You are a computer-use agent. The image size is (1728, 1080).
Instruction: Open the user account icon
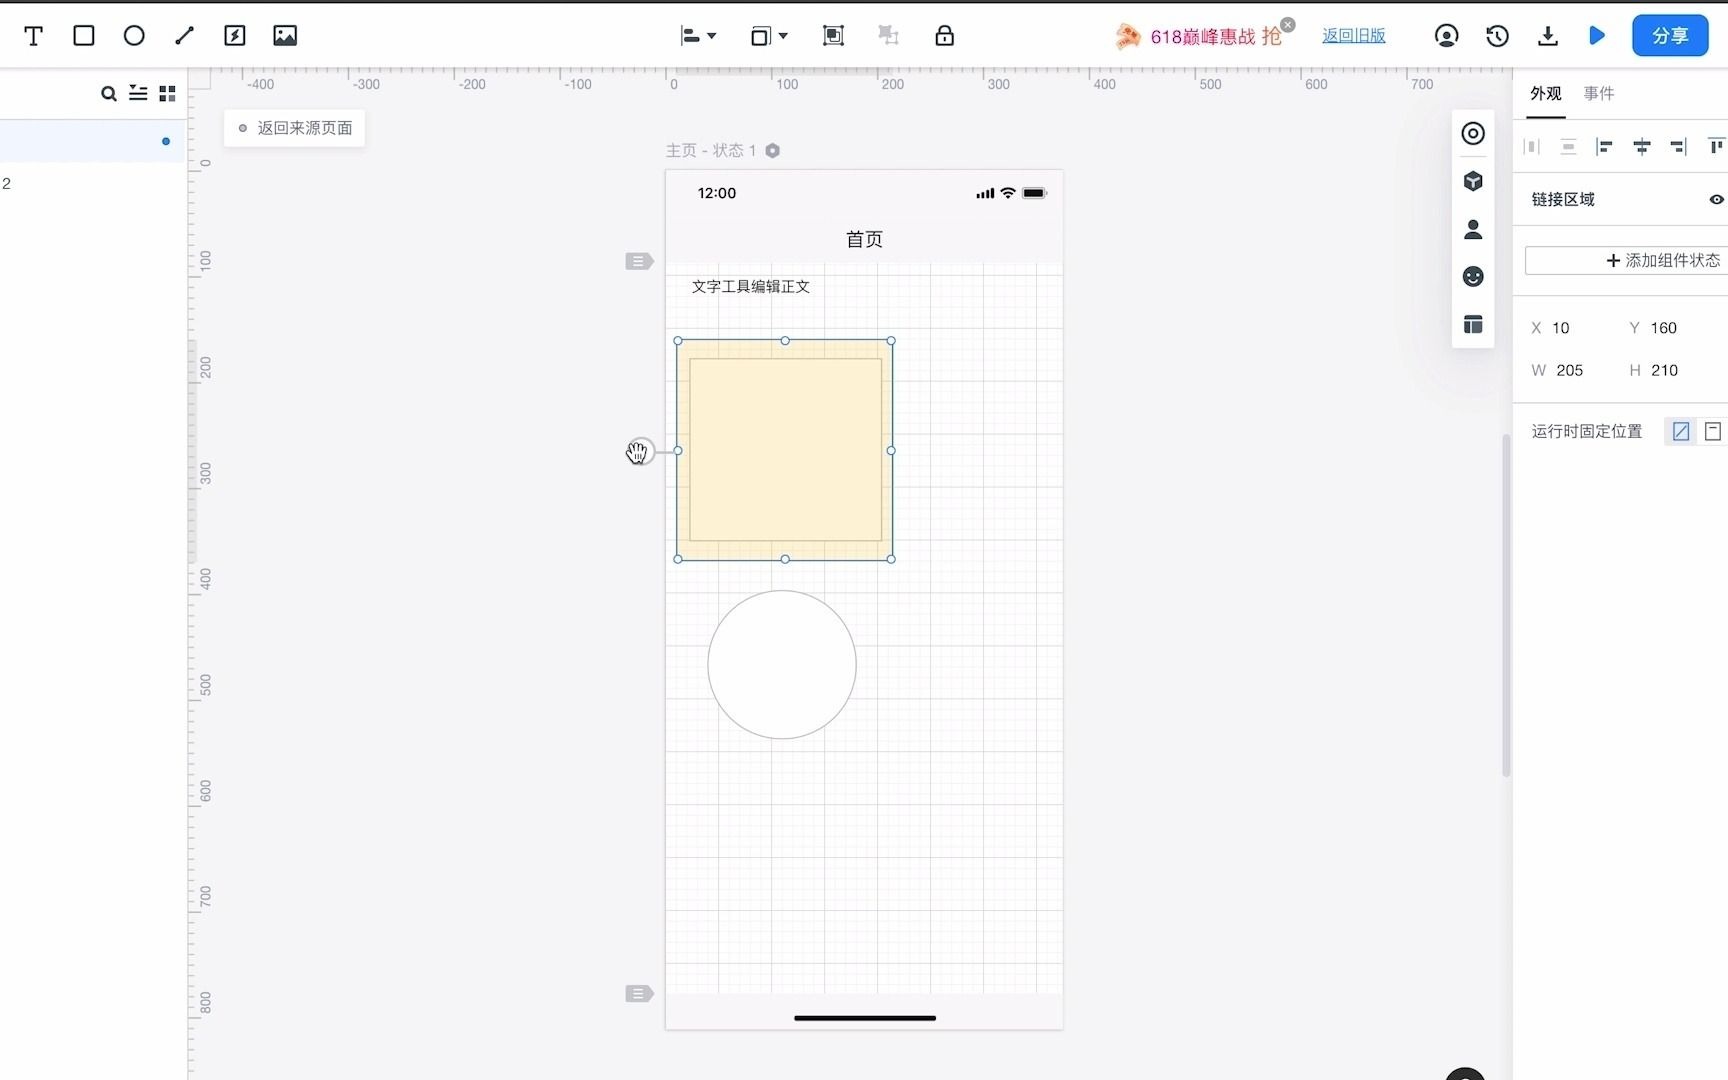[1446, 36]
